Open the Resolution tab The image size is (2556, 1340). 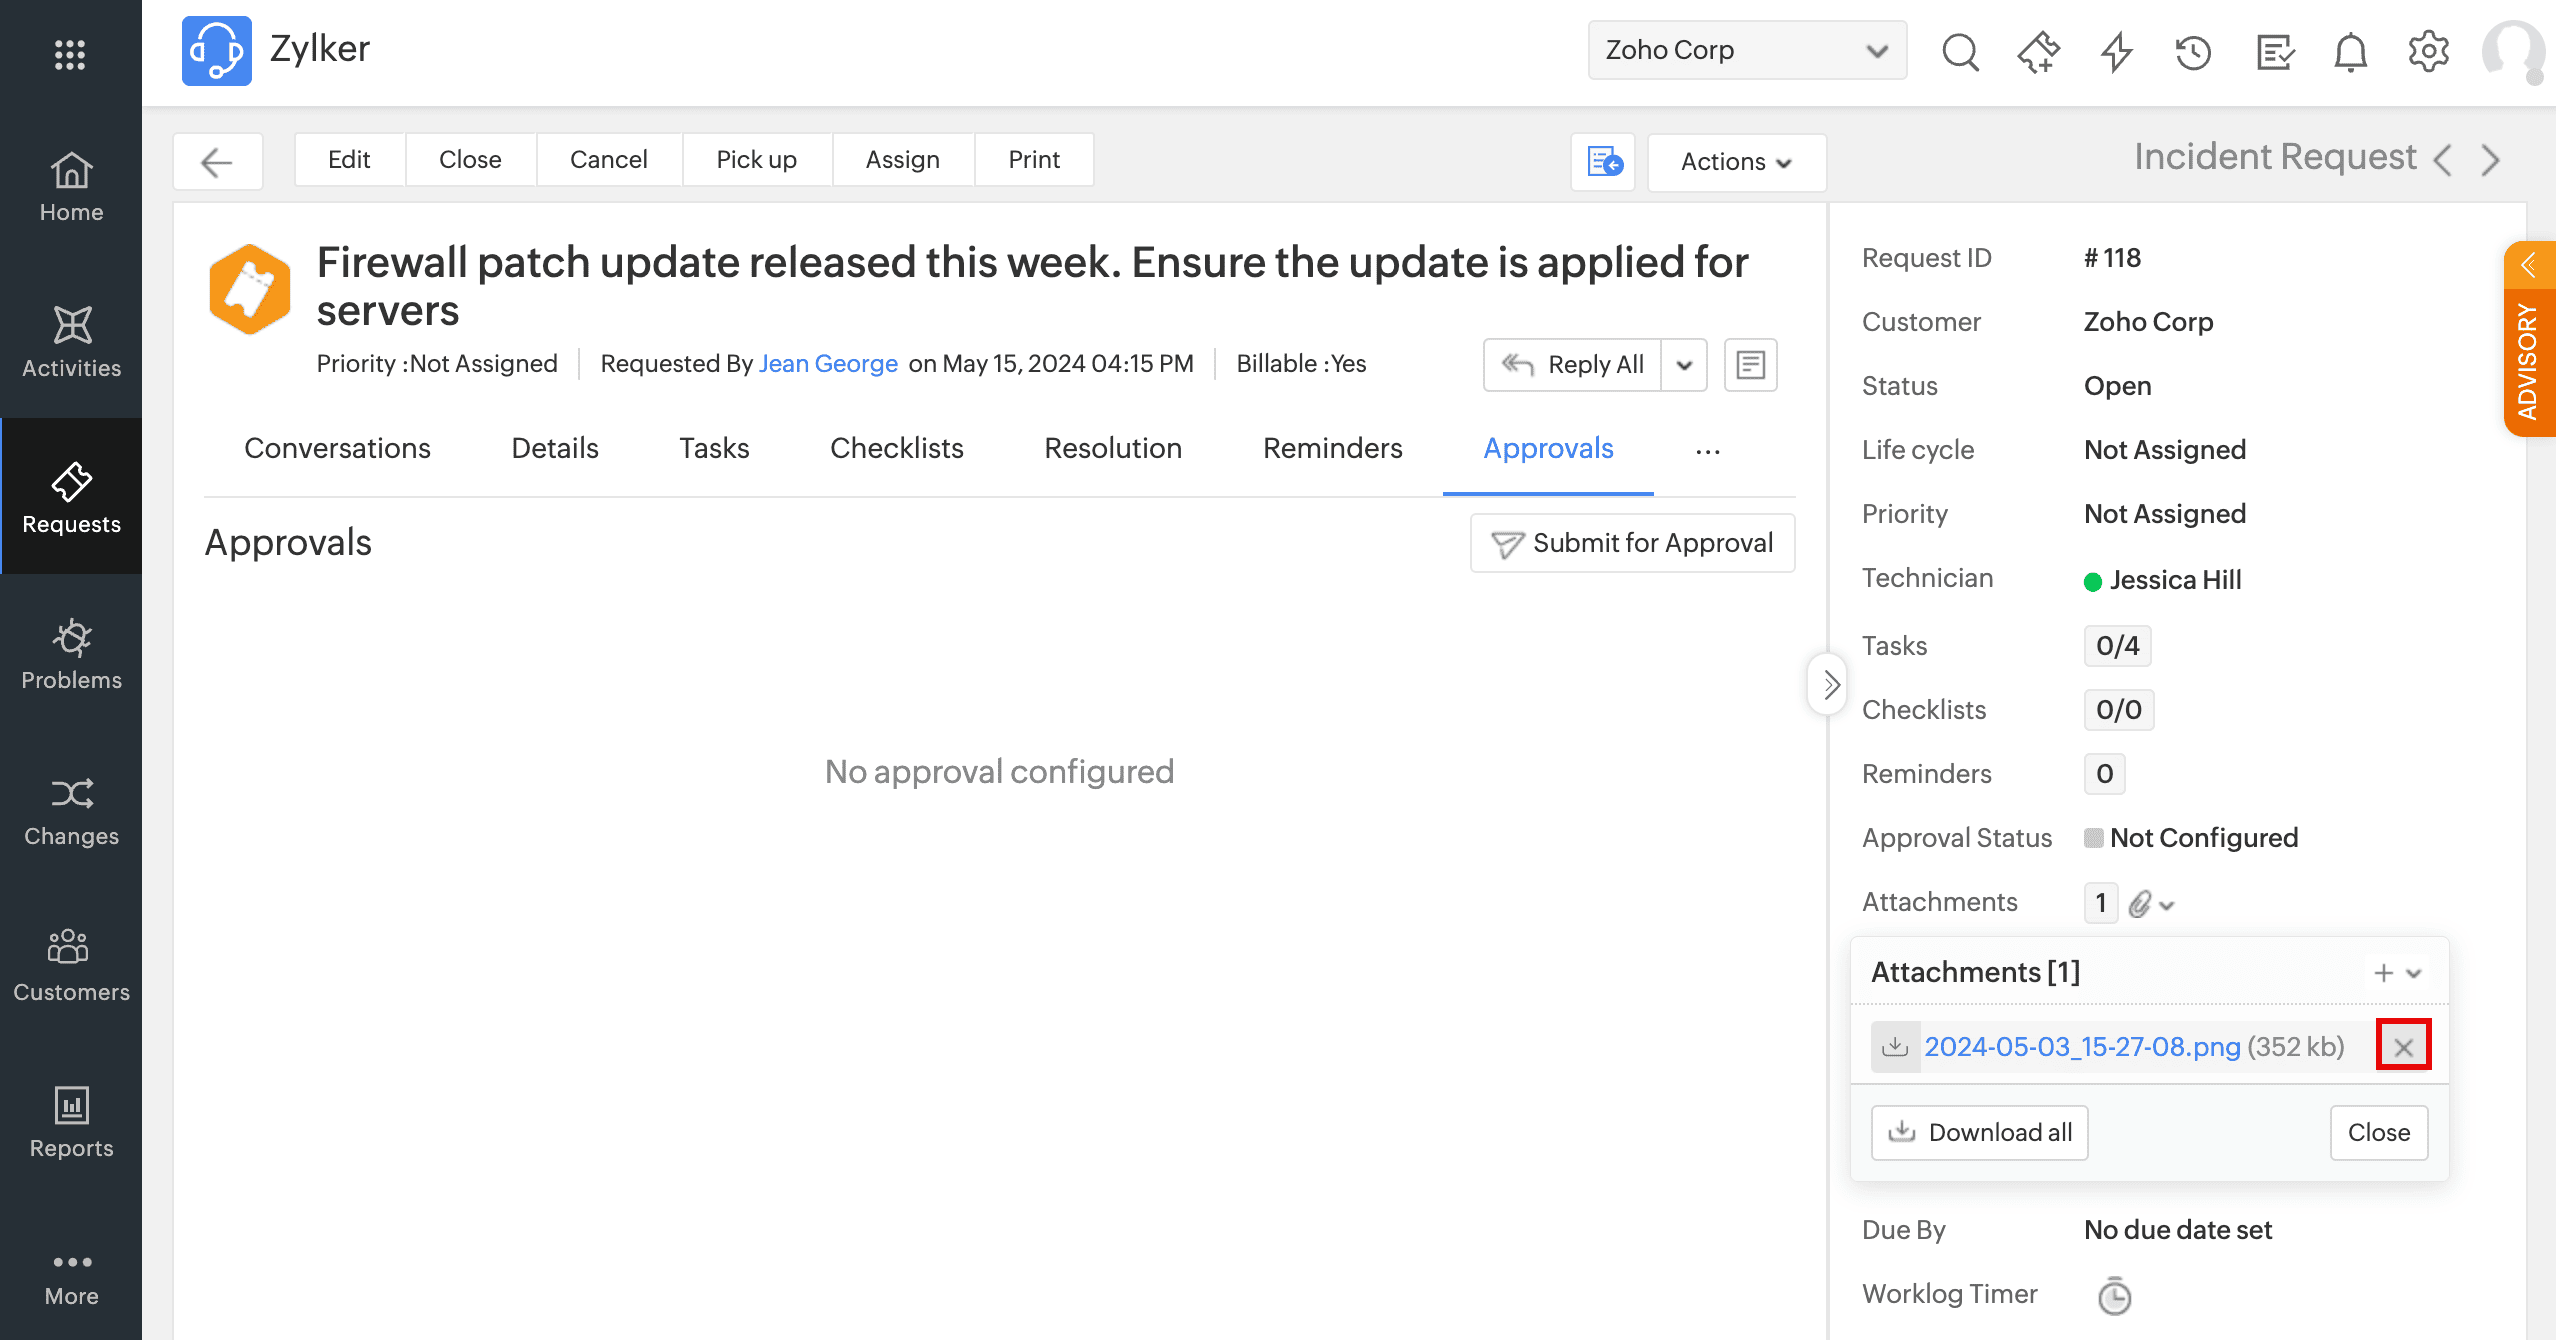coord(1113,449)
